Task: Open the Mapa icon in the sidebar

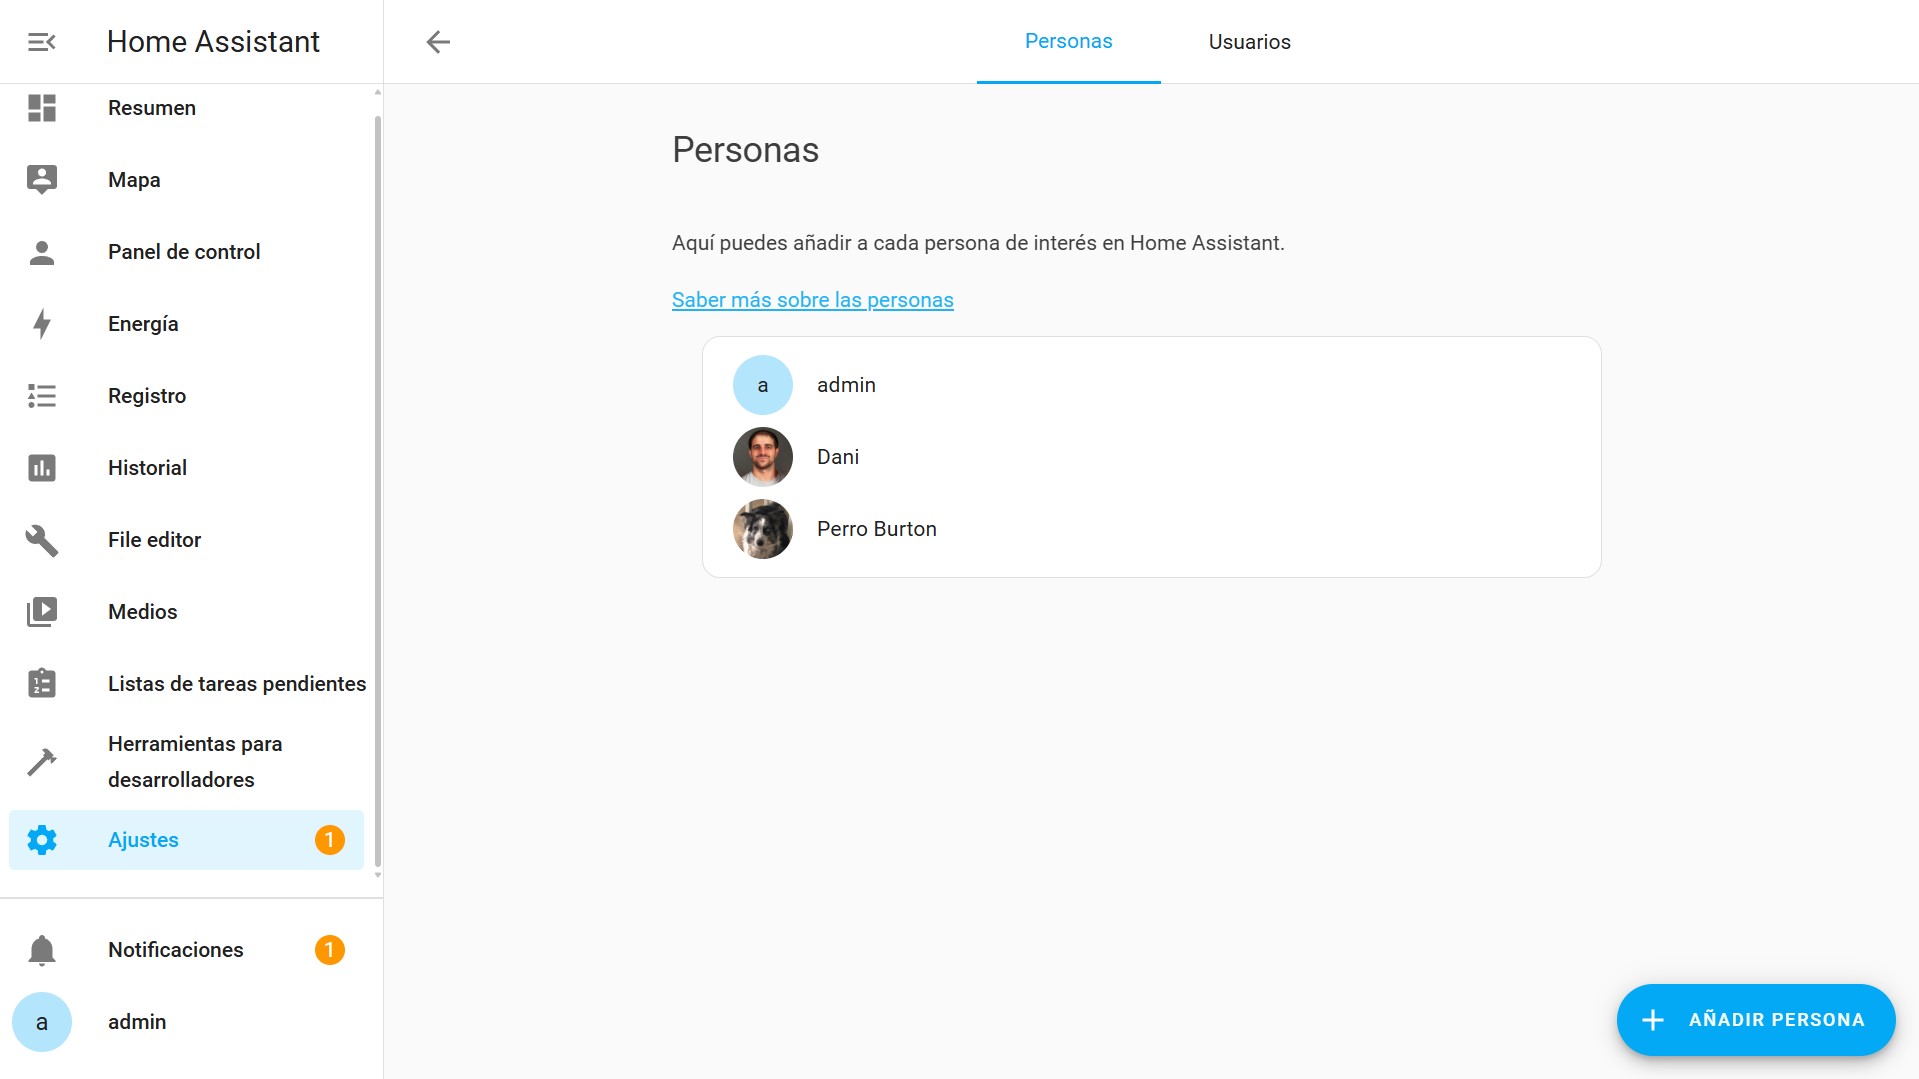Action: click(41, 180)
